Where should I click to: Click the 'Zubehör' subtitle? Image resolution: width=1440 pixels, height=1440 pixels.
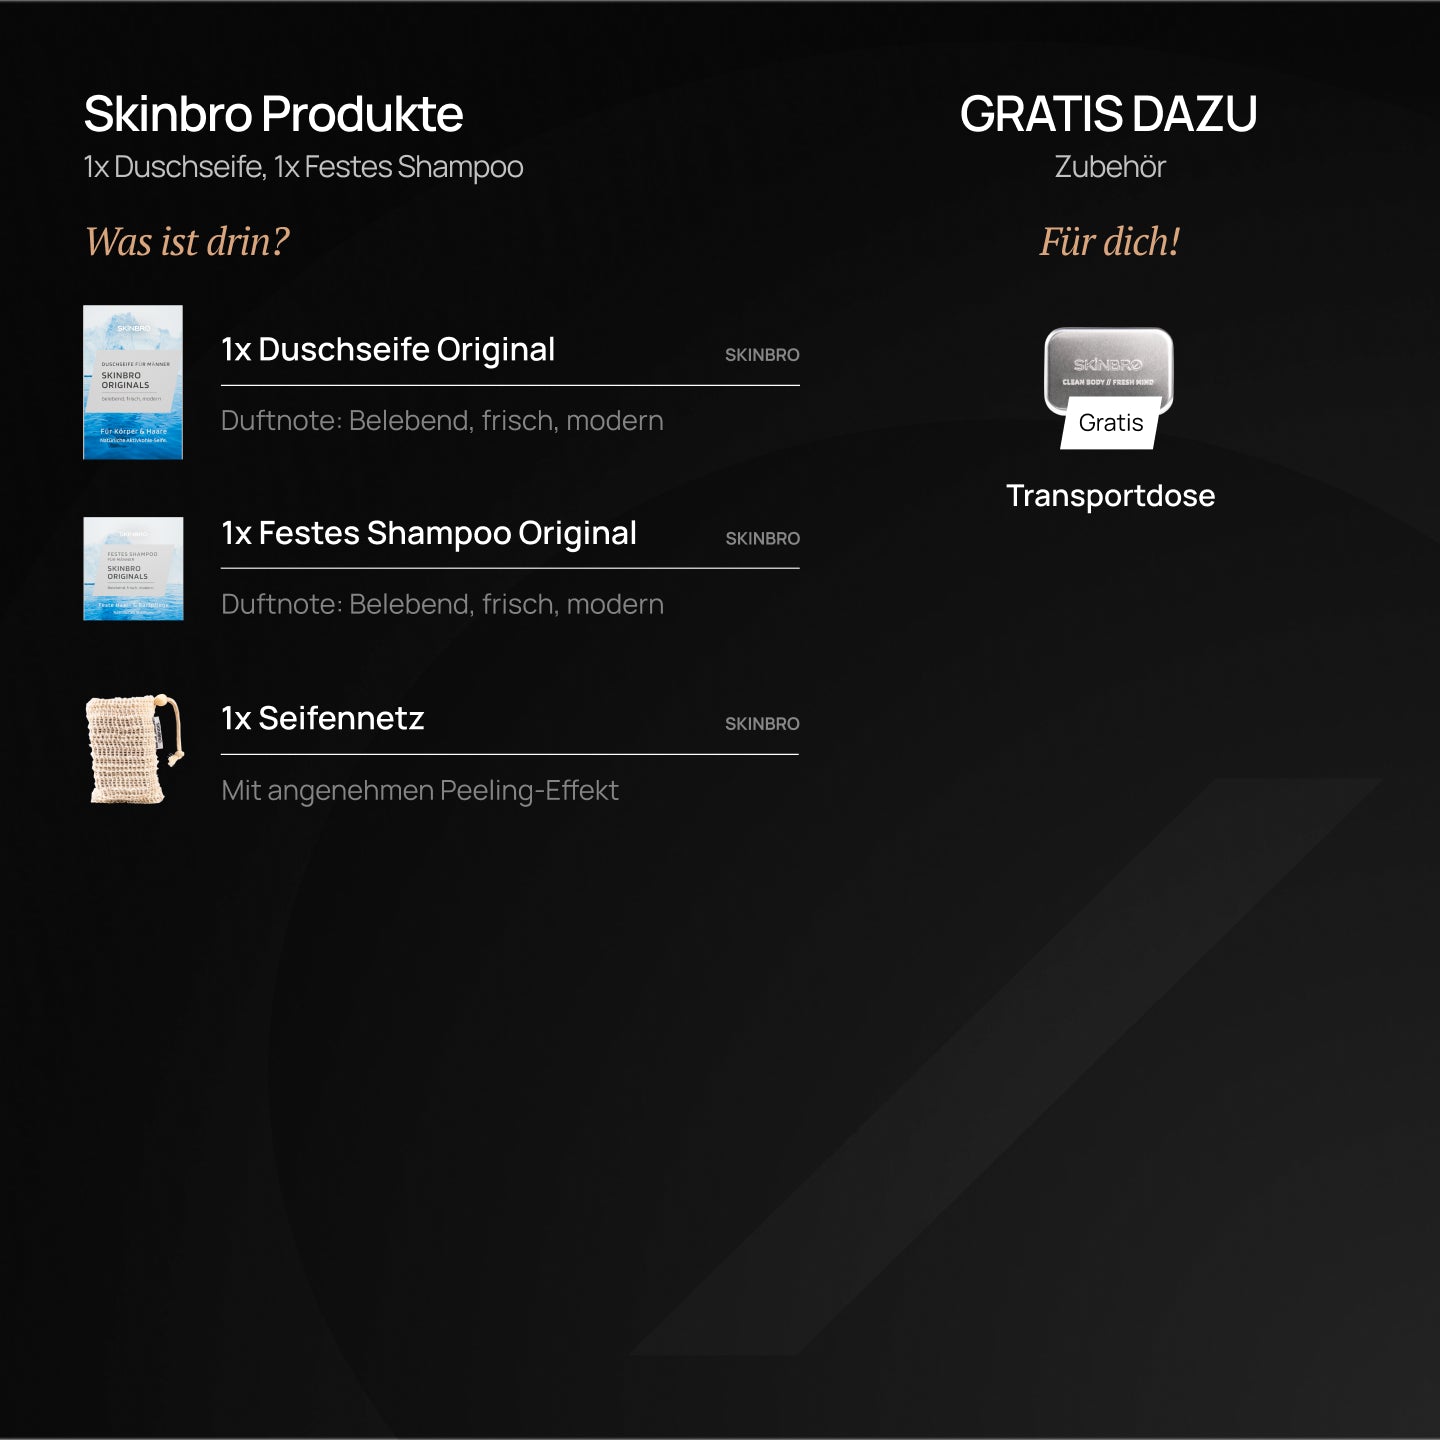[1110, 166]
